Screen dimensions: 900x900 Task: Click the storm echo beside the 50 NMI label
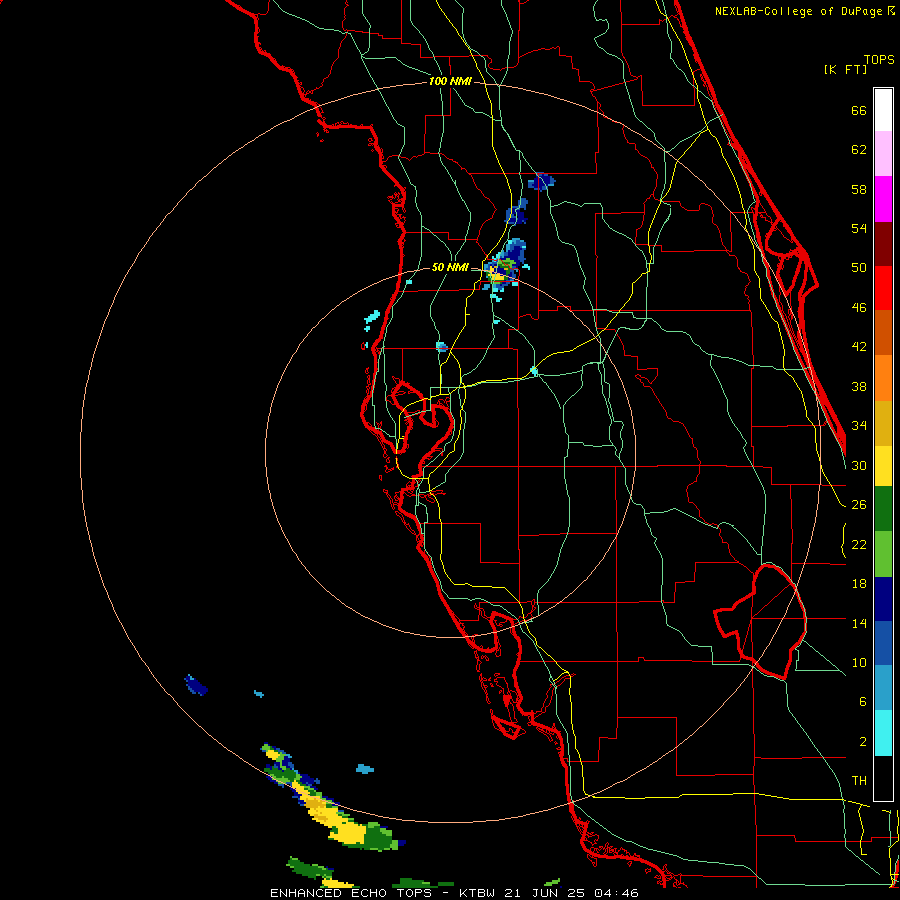tap(505, 267)
